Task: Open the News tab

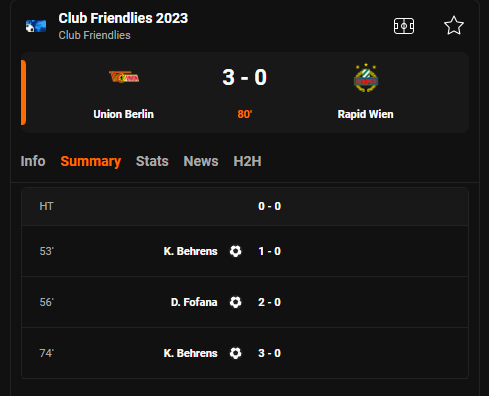Action: tap(201, 161)
